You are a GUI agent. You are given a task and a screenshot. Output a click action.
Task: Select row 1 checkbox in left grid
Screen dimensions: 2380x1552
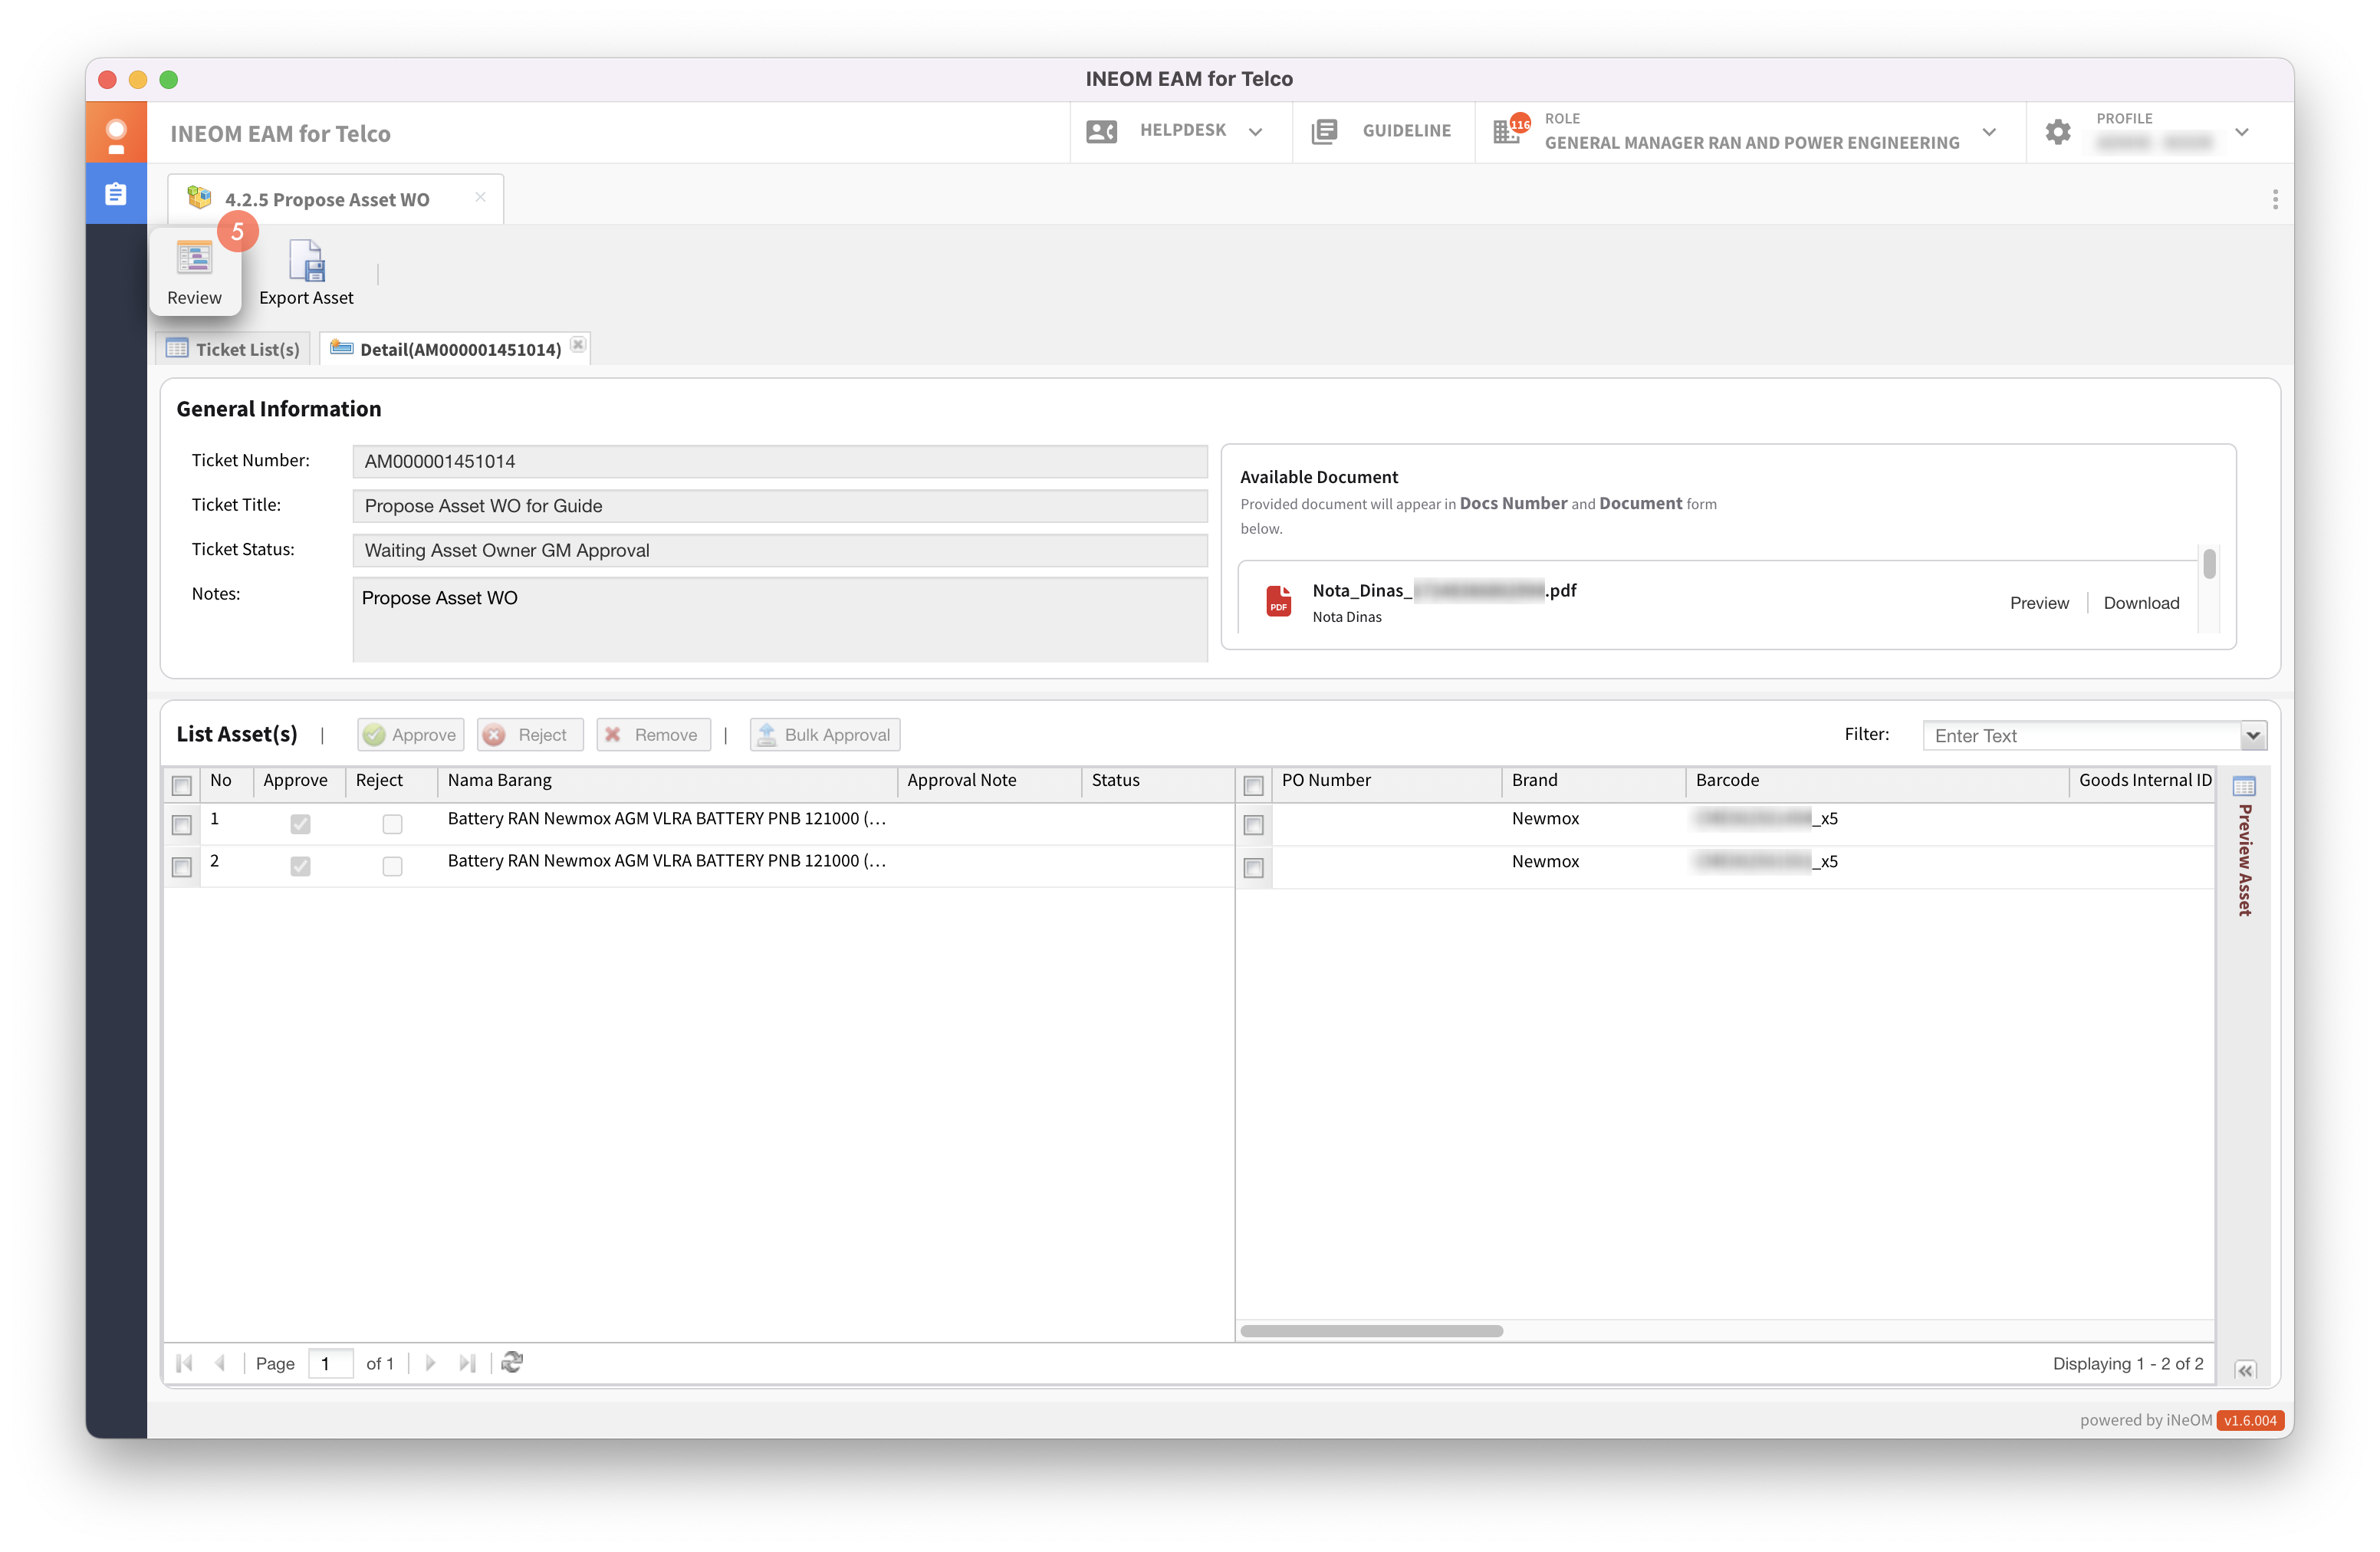point(181,825)
